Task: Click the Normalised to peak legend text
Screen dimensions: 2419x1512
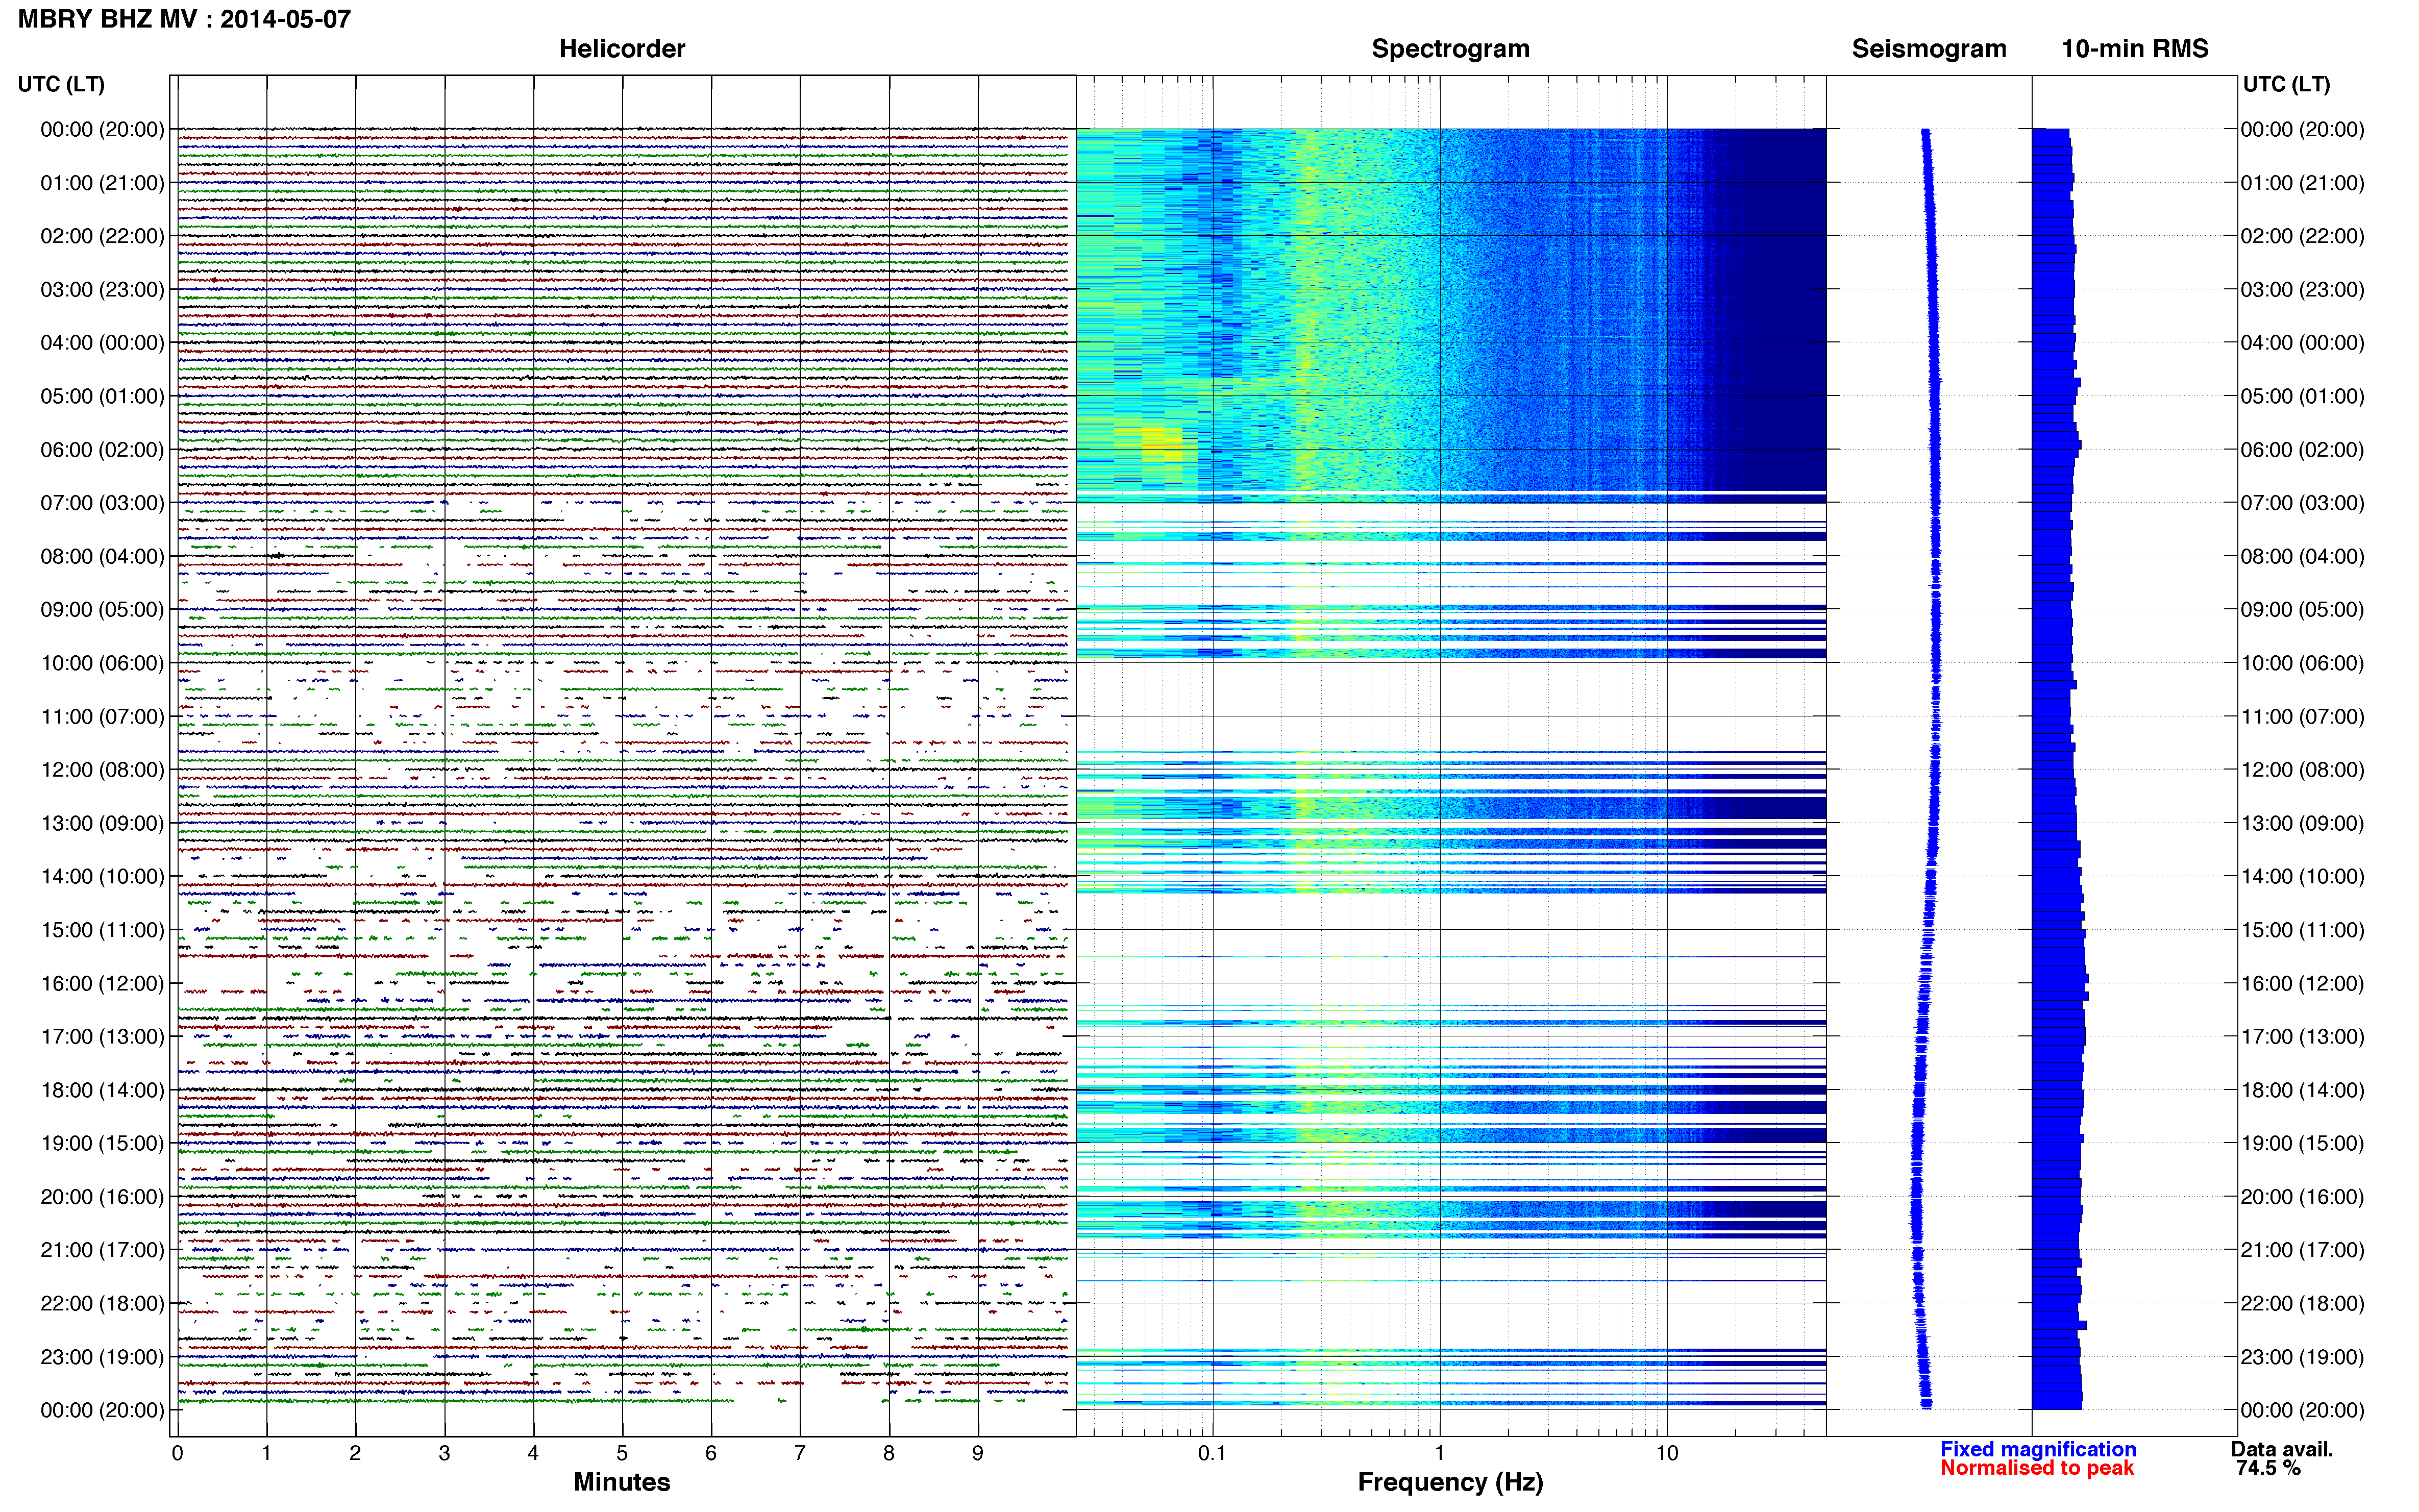Action: 2036,1467
